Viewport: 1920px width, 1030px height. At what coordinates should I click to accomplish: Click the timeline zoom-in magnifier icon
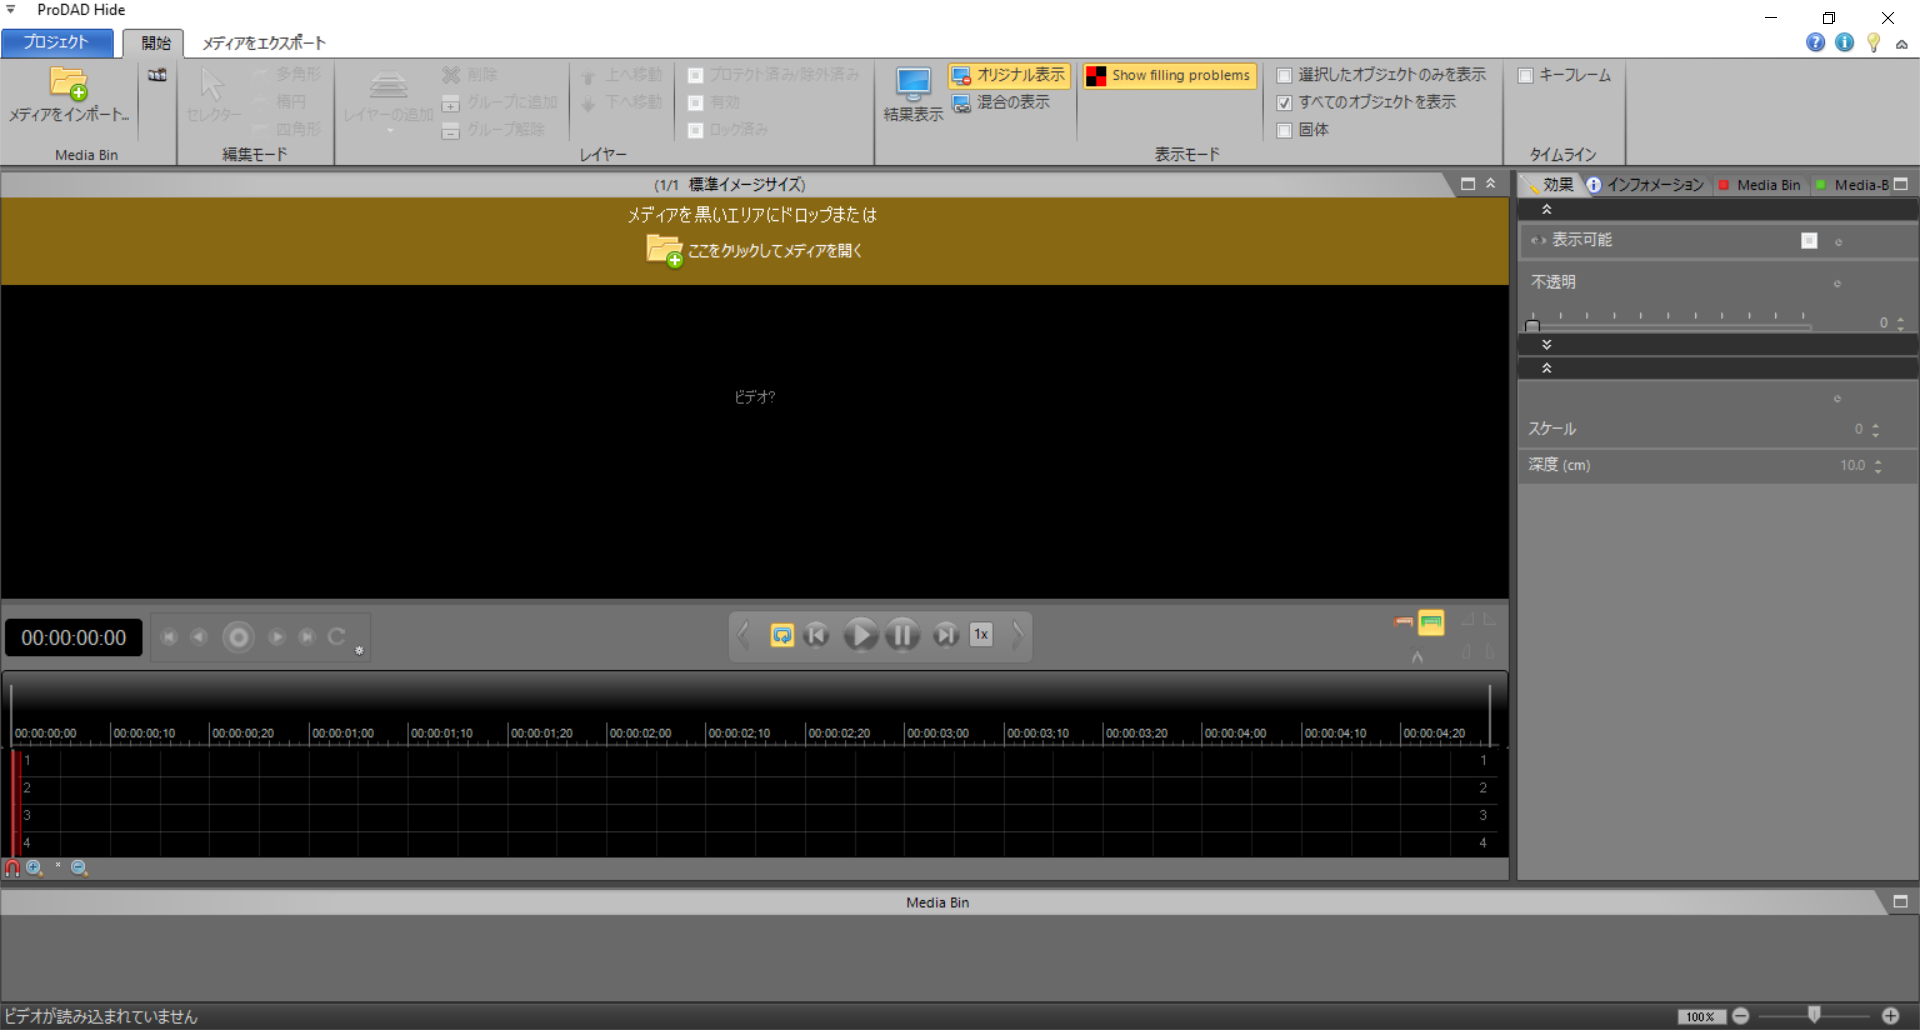[x=35, y=868]
